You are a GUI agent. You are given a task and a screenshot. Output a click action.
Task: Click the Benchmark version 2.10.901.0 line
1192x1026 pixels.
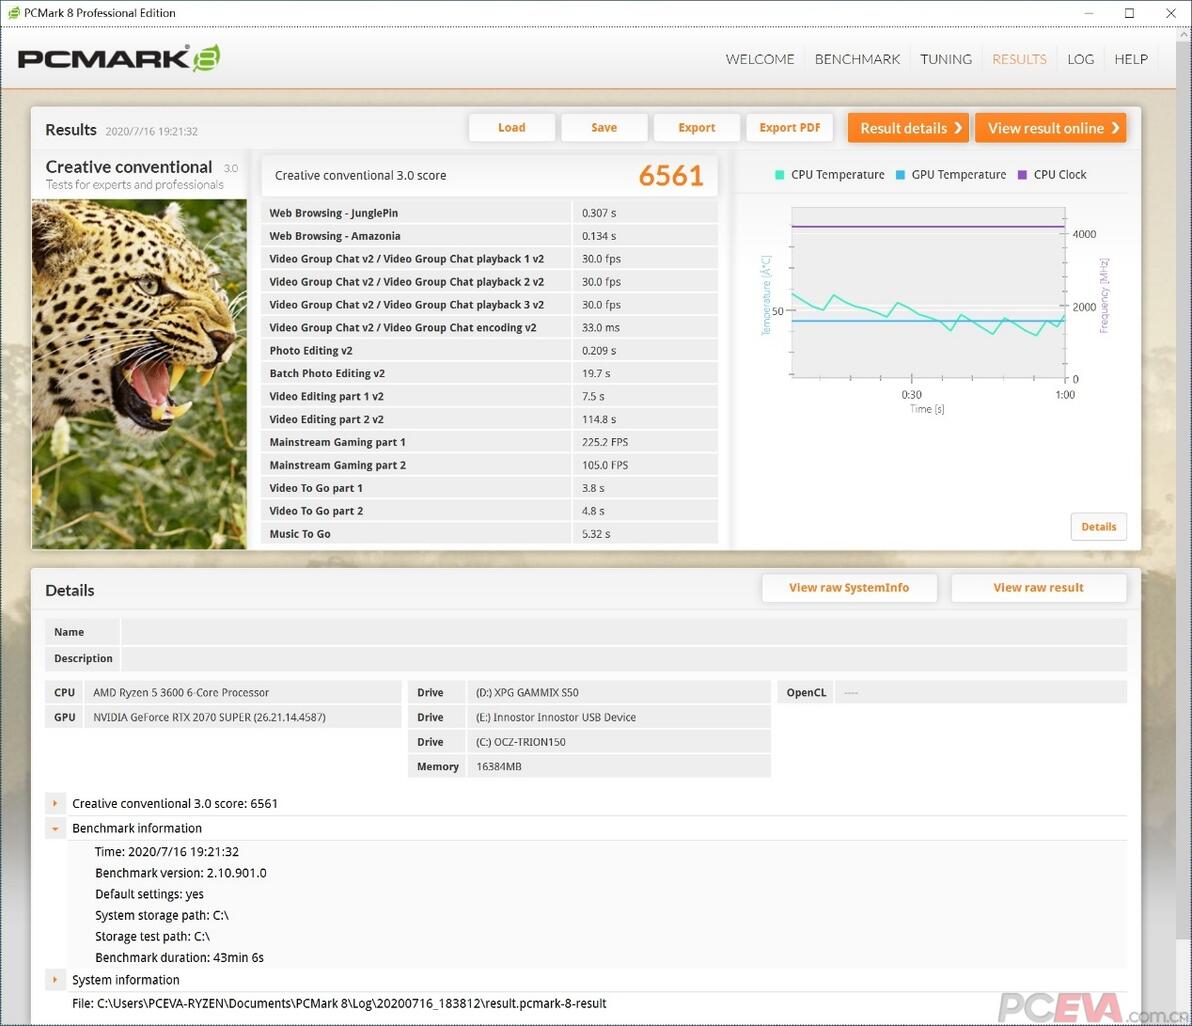(181, 872)
